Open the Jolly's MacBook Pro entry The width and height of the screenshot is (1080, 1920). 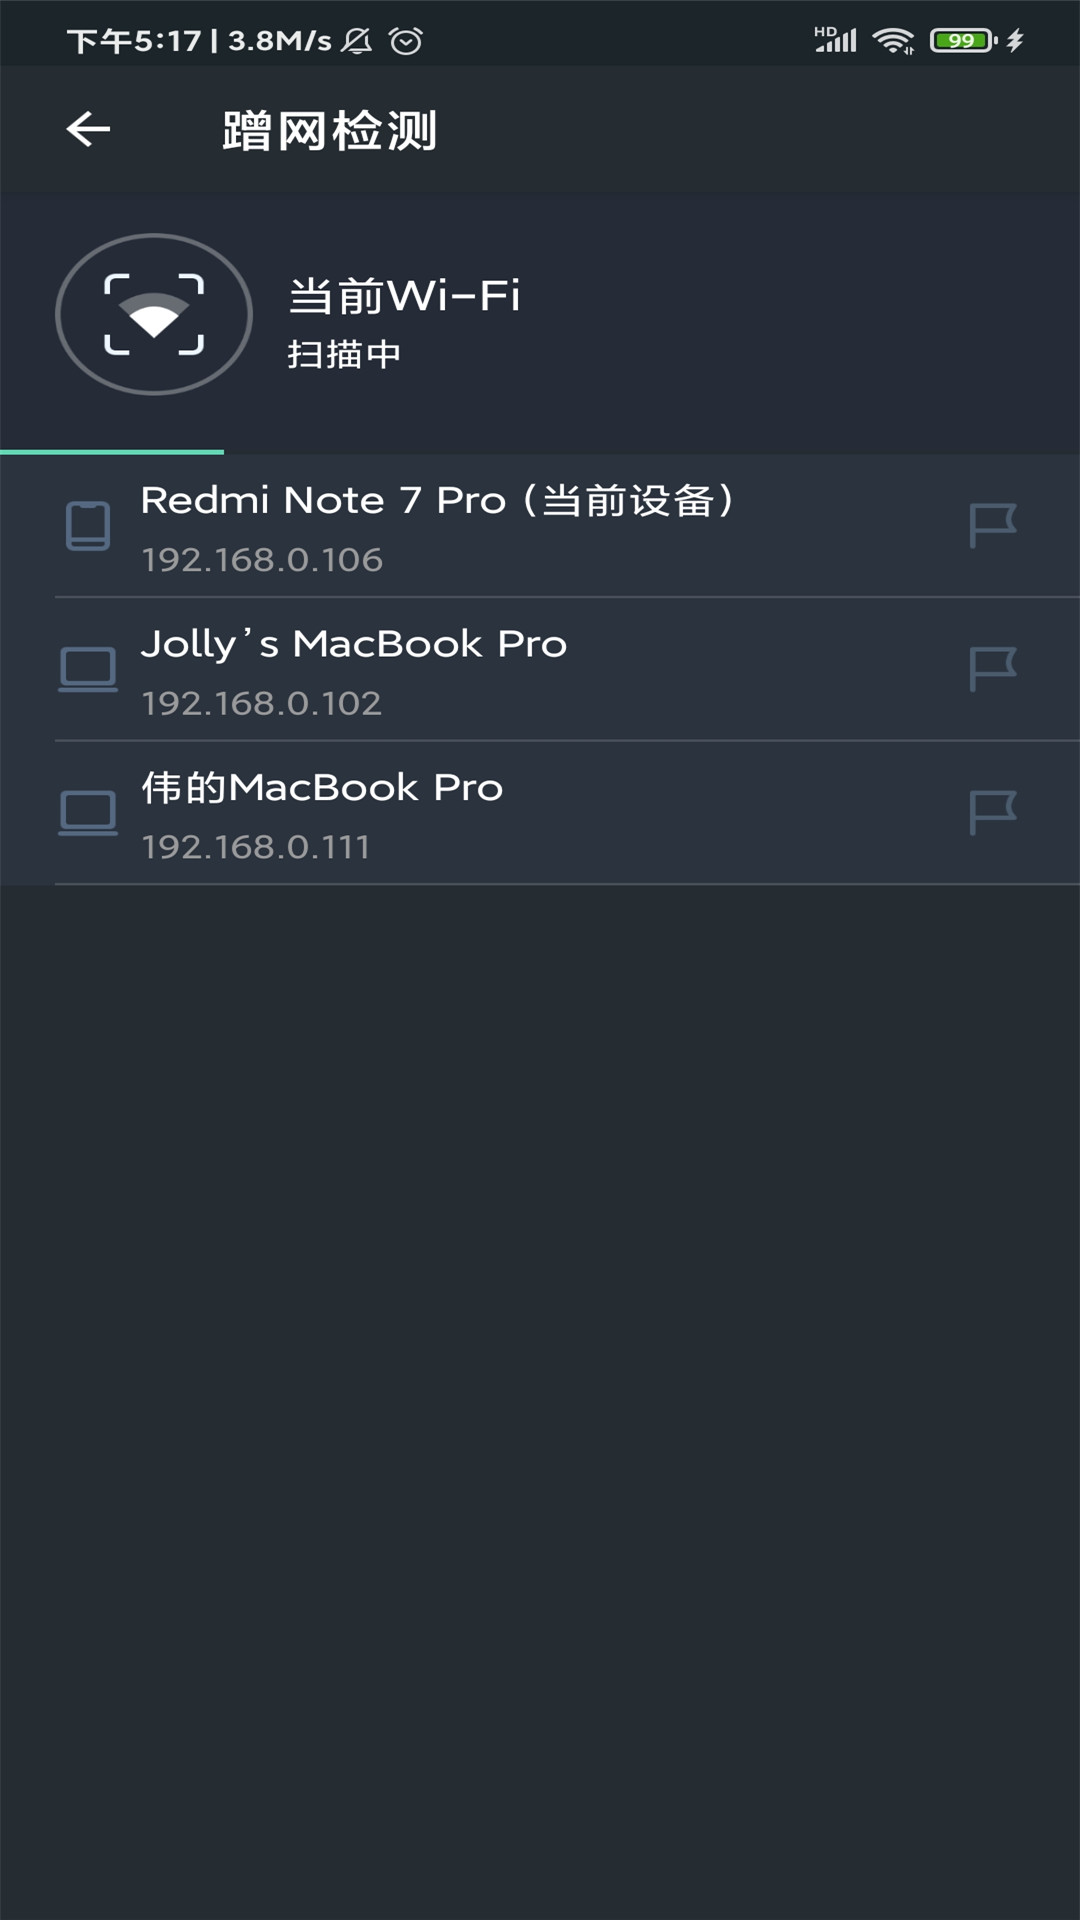point(354,644)
